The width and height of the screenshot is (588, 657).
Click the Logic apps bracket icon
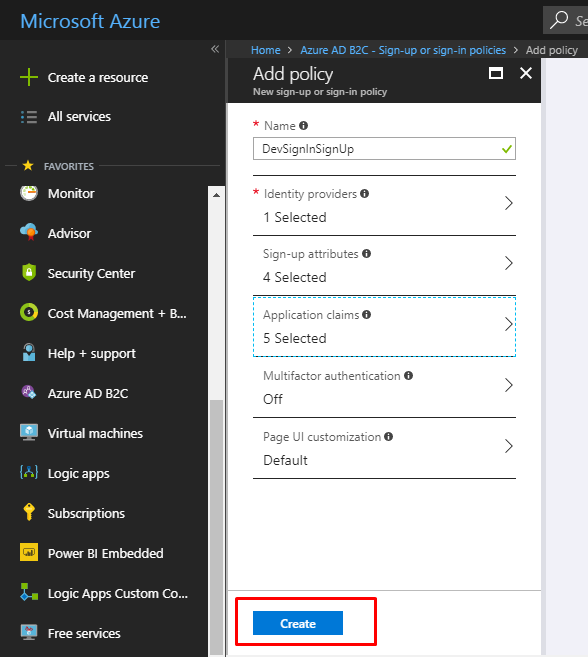click(x=29, y=472)
